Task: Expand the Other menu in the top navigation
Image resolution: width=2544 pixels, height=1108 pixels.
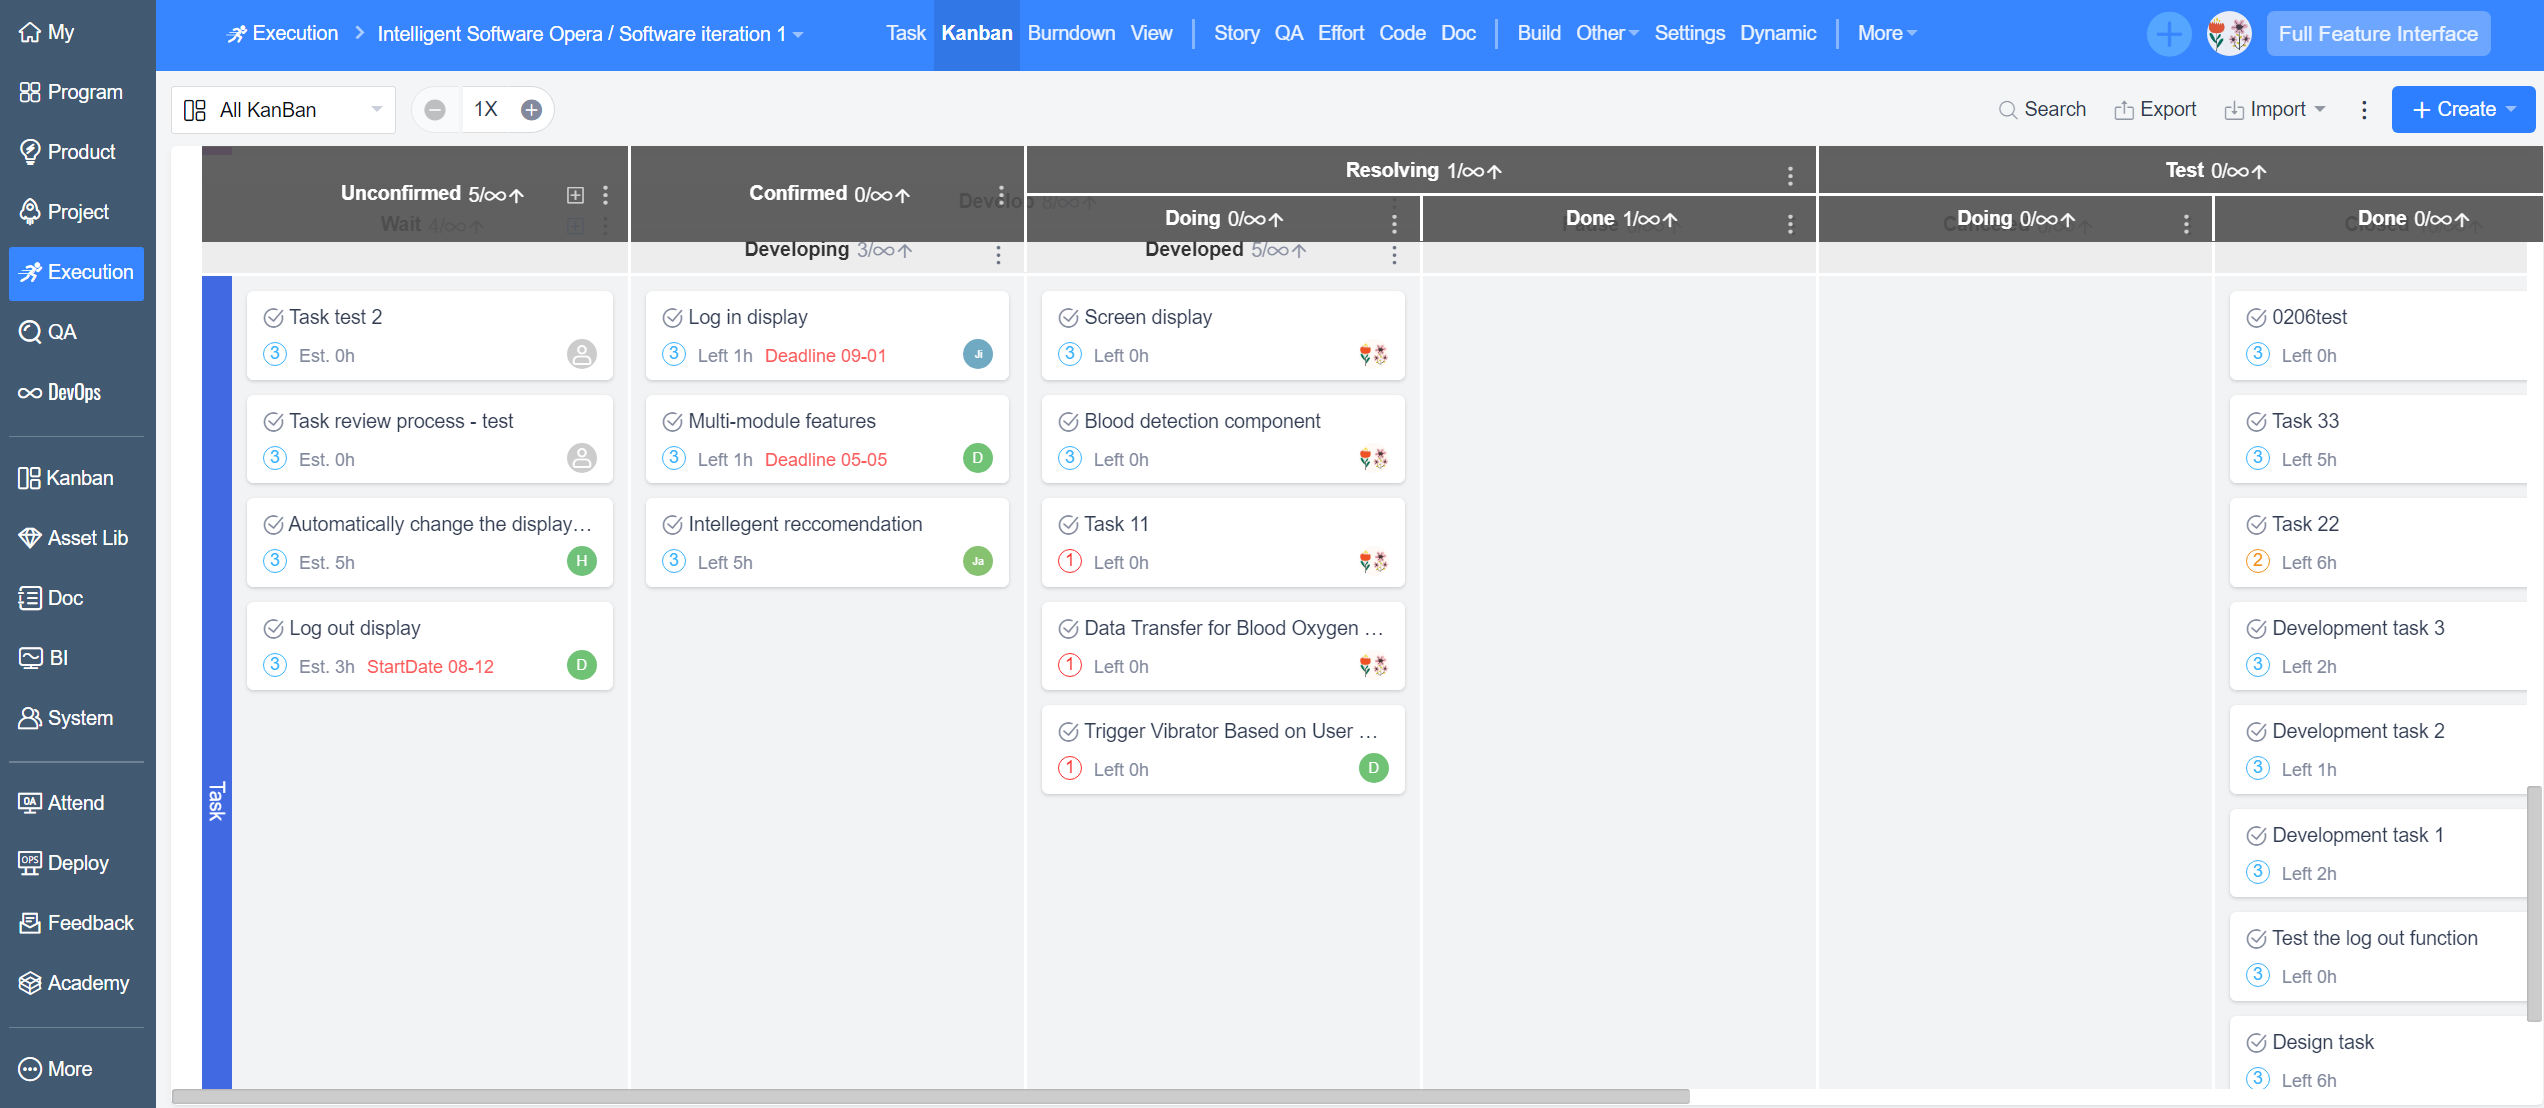Action: tap(1606, 33)
